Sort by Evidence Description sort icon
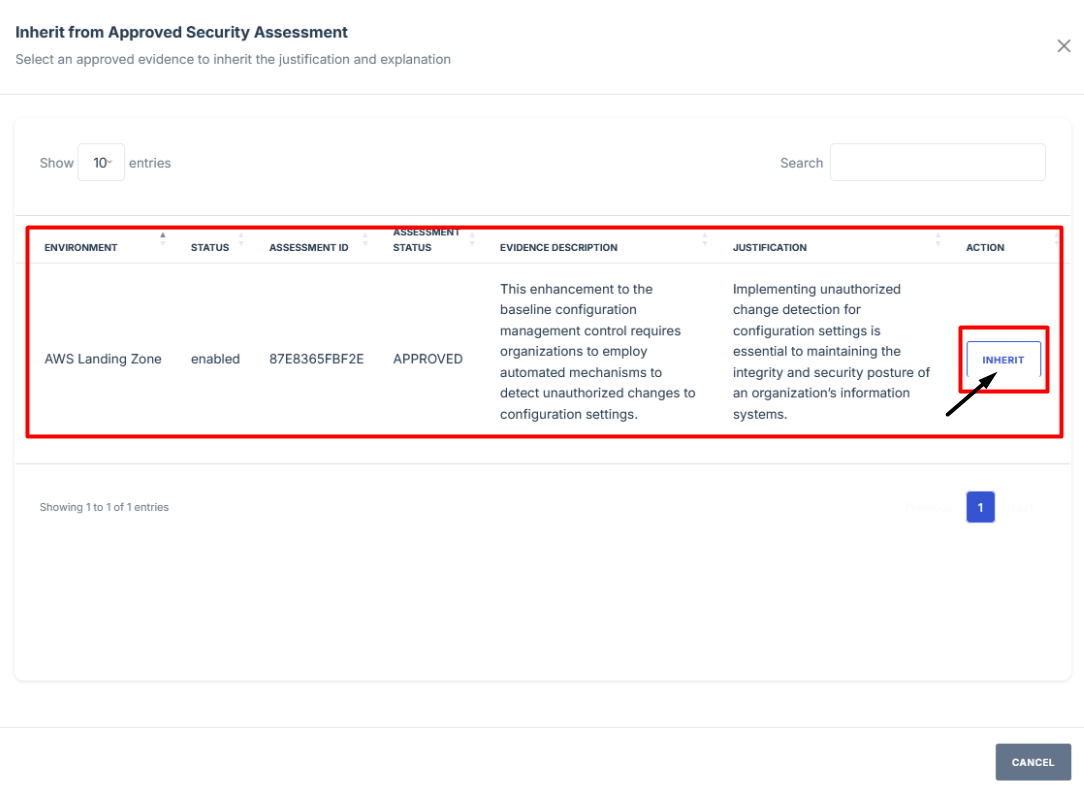This screenshot has width=1084, height=790. click(x=705, y=240)
